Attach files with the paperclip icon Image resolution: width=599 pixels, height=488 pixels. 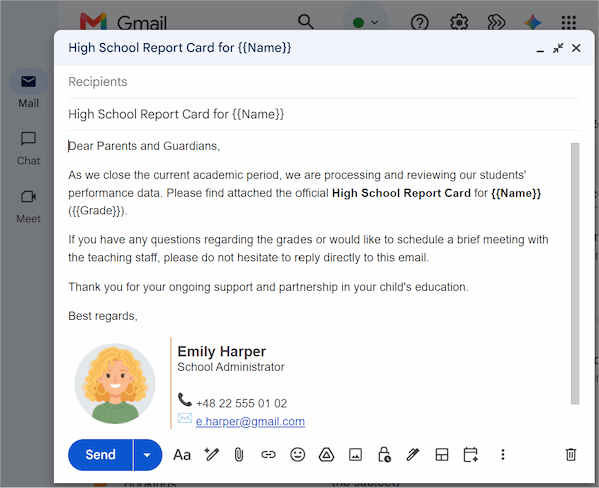[x=239, y=455]
